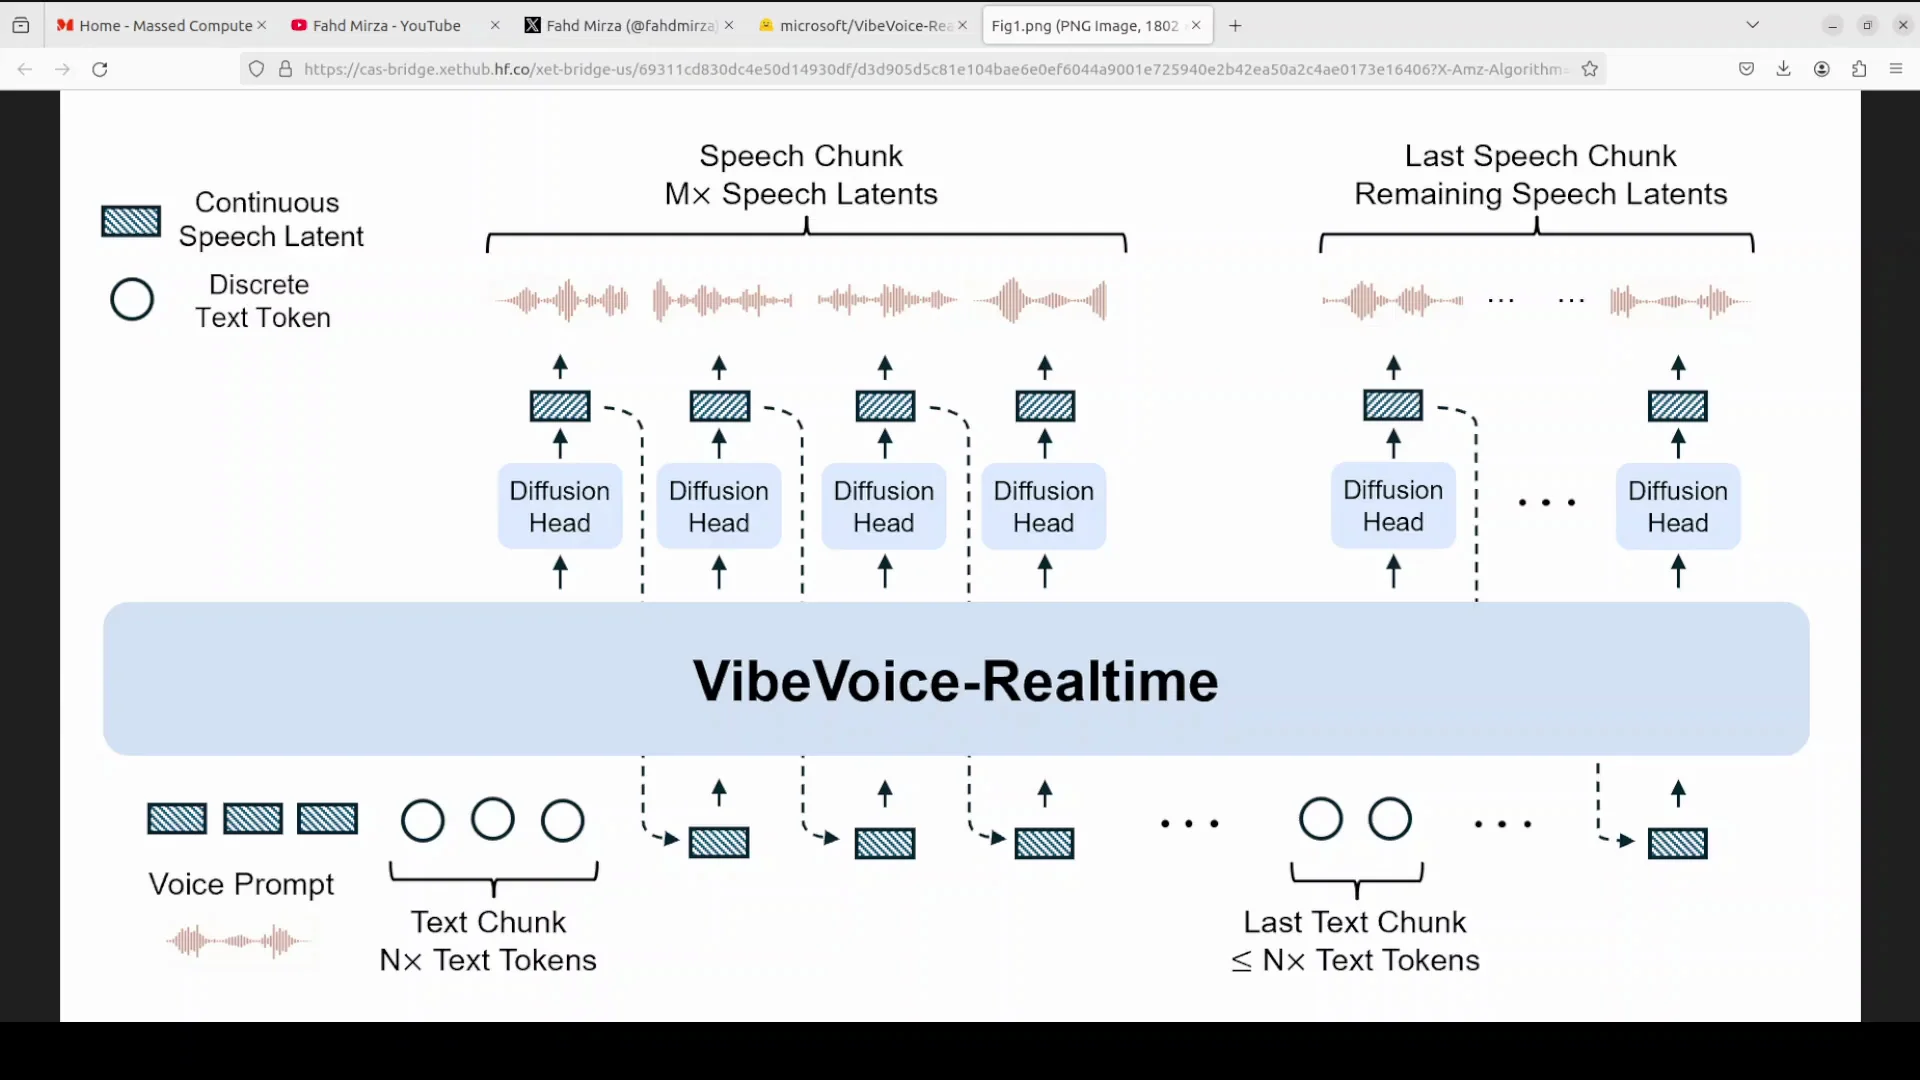Screen dimensions: 1920x1080
Task: Open the Firefox application hamburger menu
Action: 1896,69
